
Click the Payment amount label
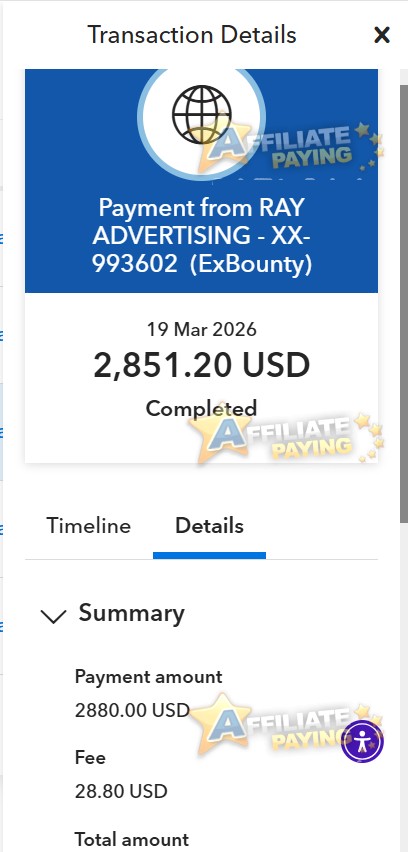[x=148, y=676]
